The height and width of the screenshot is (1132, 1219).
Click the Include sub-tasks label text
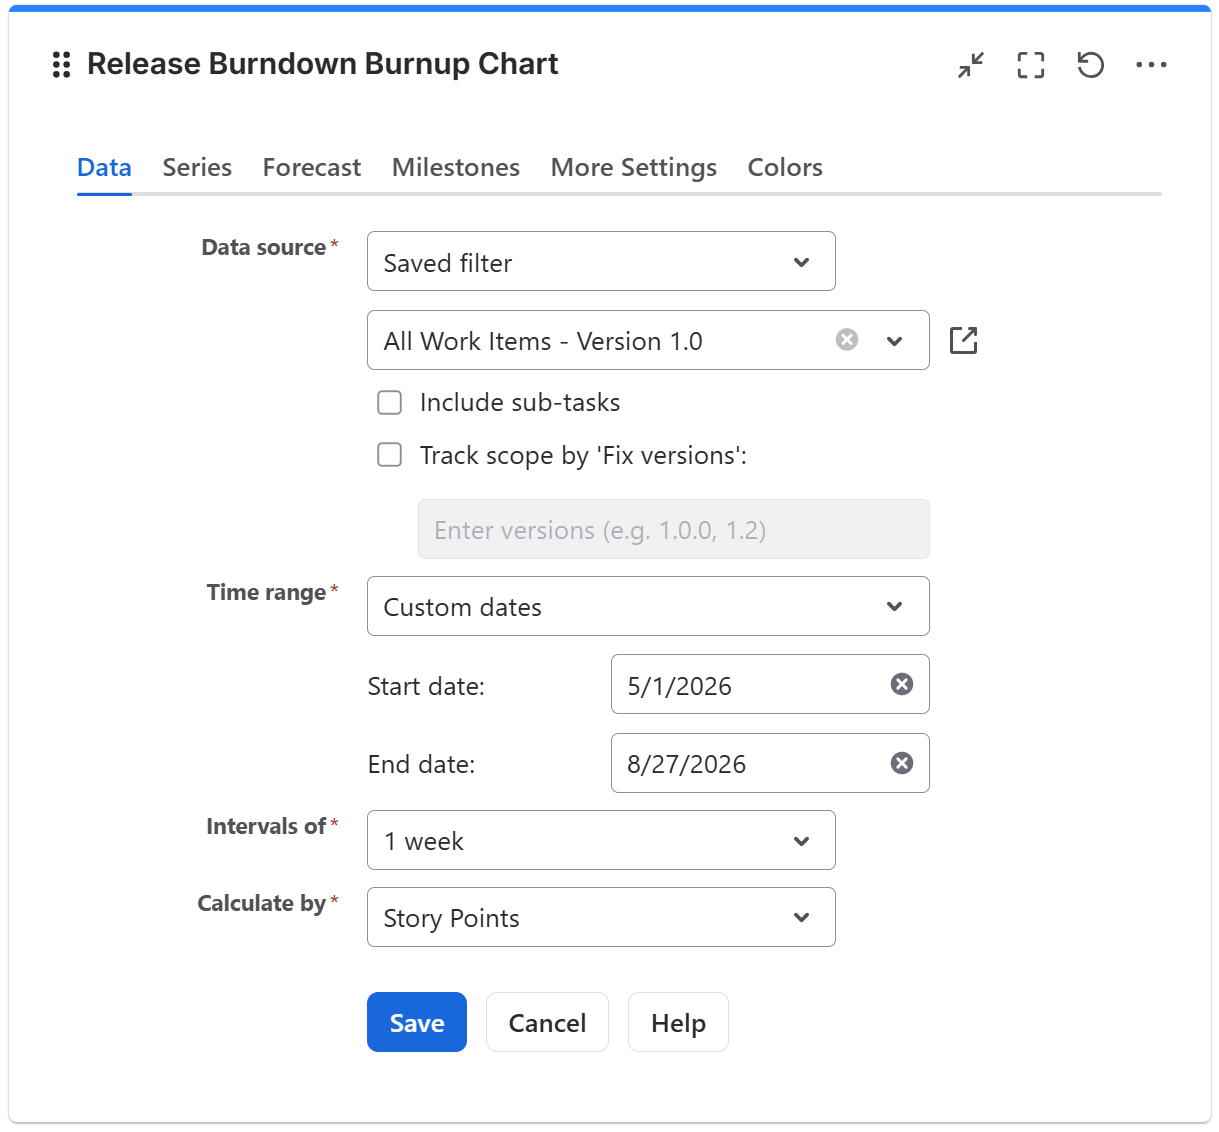[x=520, y=402]
